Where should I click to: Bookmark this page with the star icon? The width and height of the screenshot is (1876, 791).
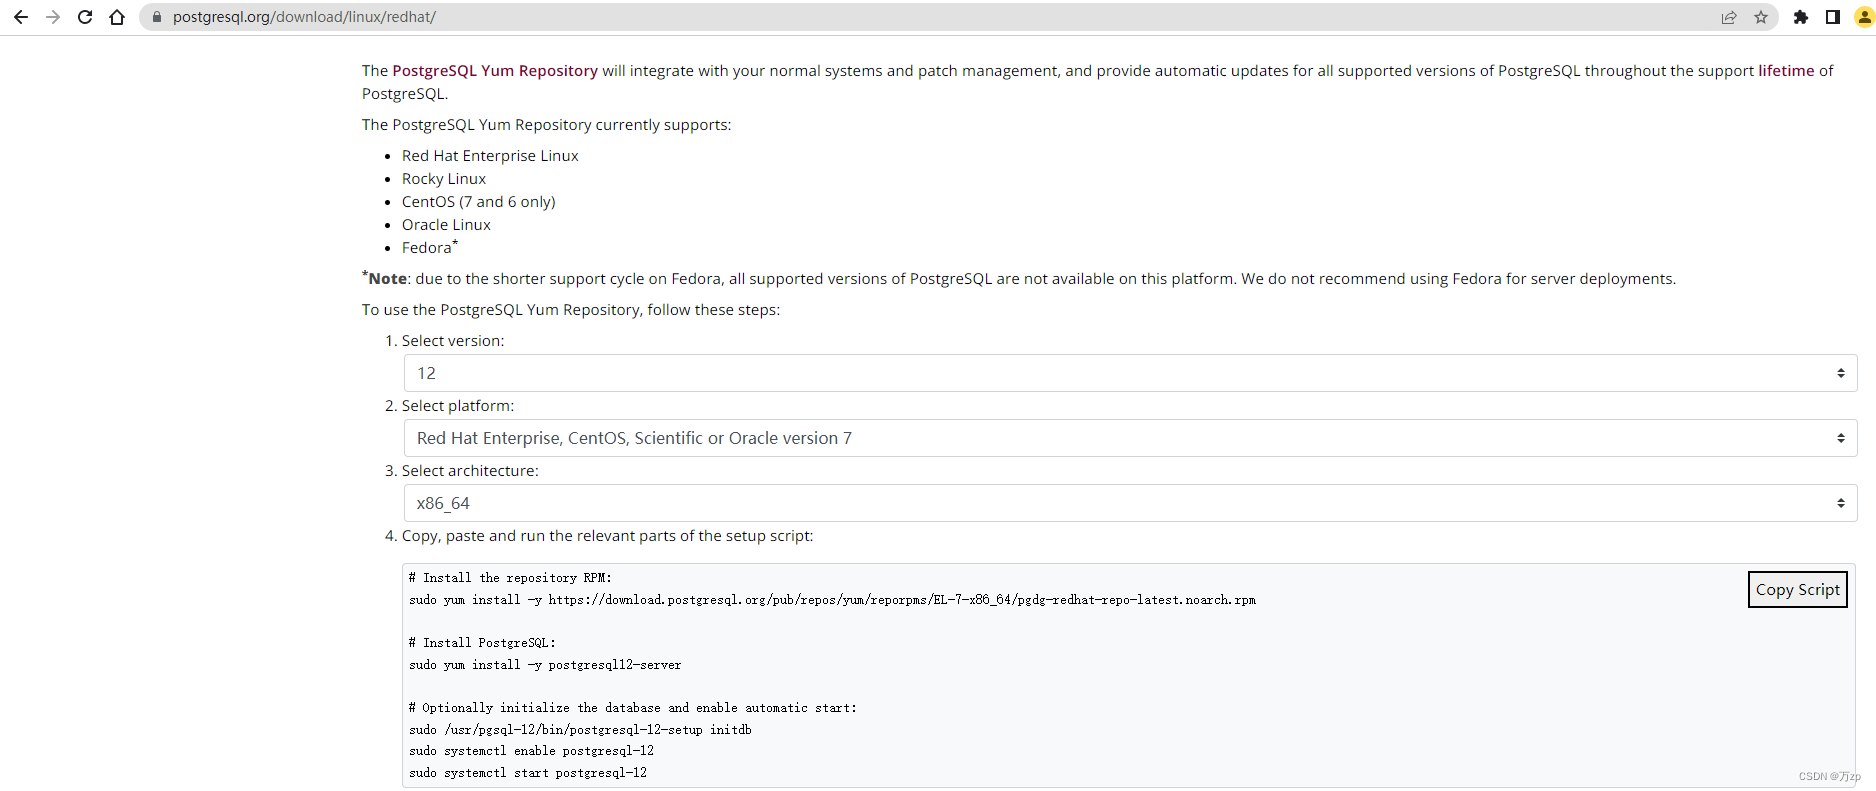pos(1761,17)
